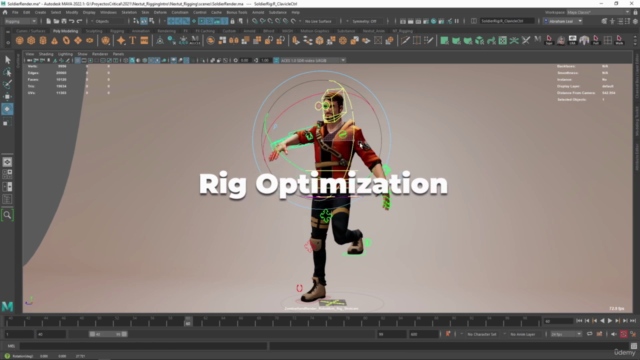The image size is (640, 360).
Task: Open the Abraham Leal account dropdown
Action: coord(563,21)
